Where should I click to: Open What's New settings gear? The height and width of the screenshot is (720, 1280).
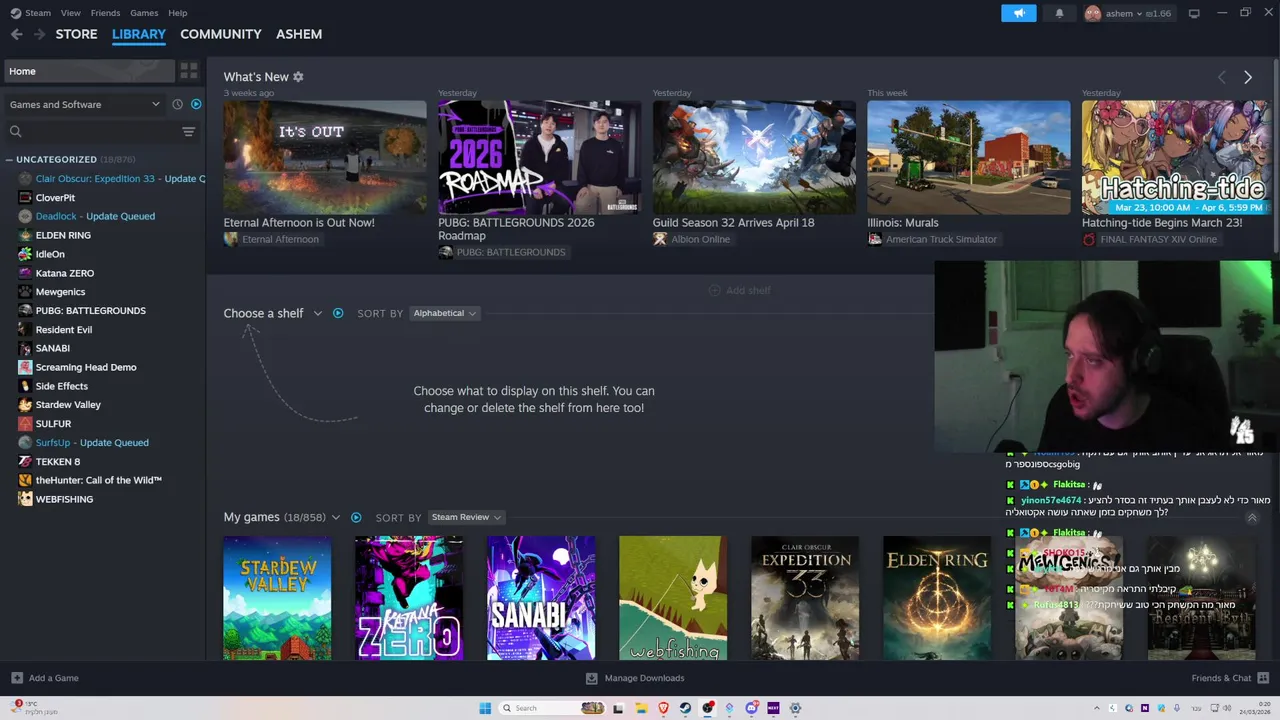pyautogui.click(x=298, y=77)
